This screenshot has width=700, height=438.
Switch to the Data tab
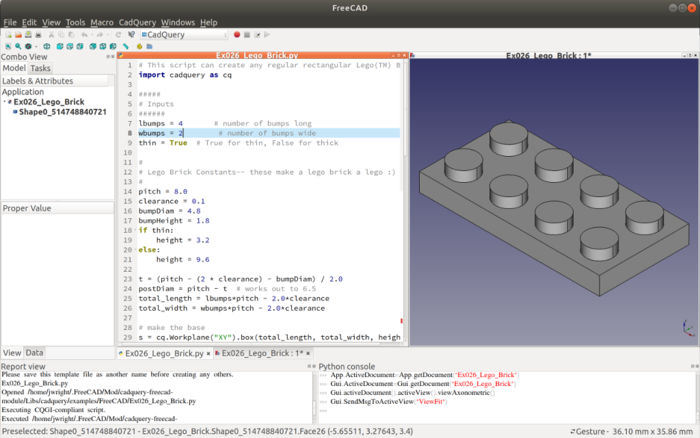[34, 353]
